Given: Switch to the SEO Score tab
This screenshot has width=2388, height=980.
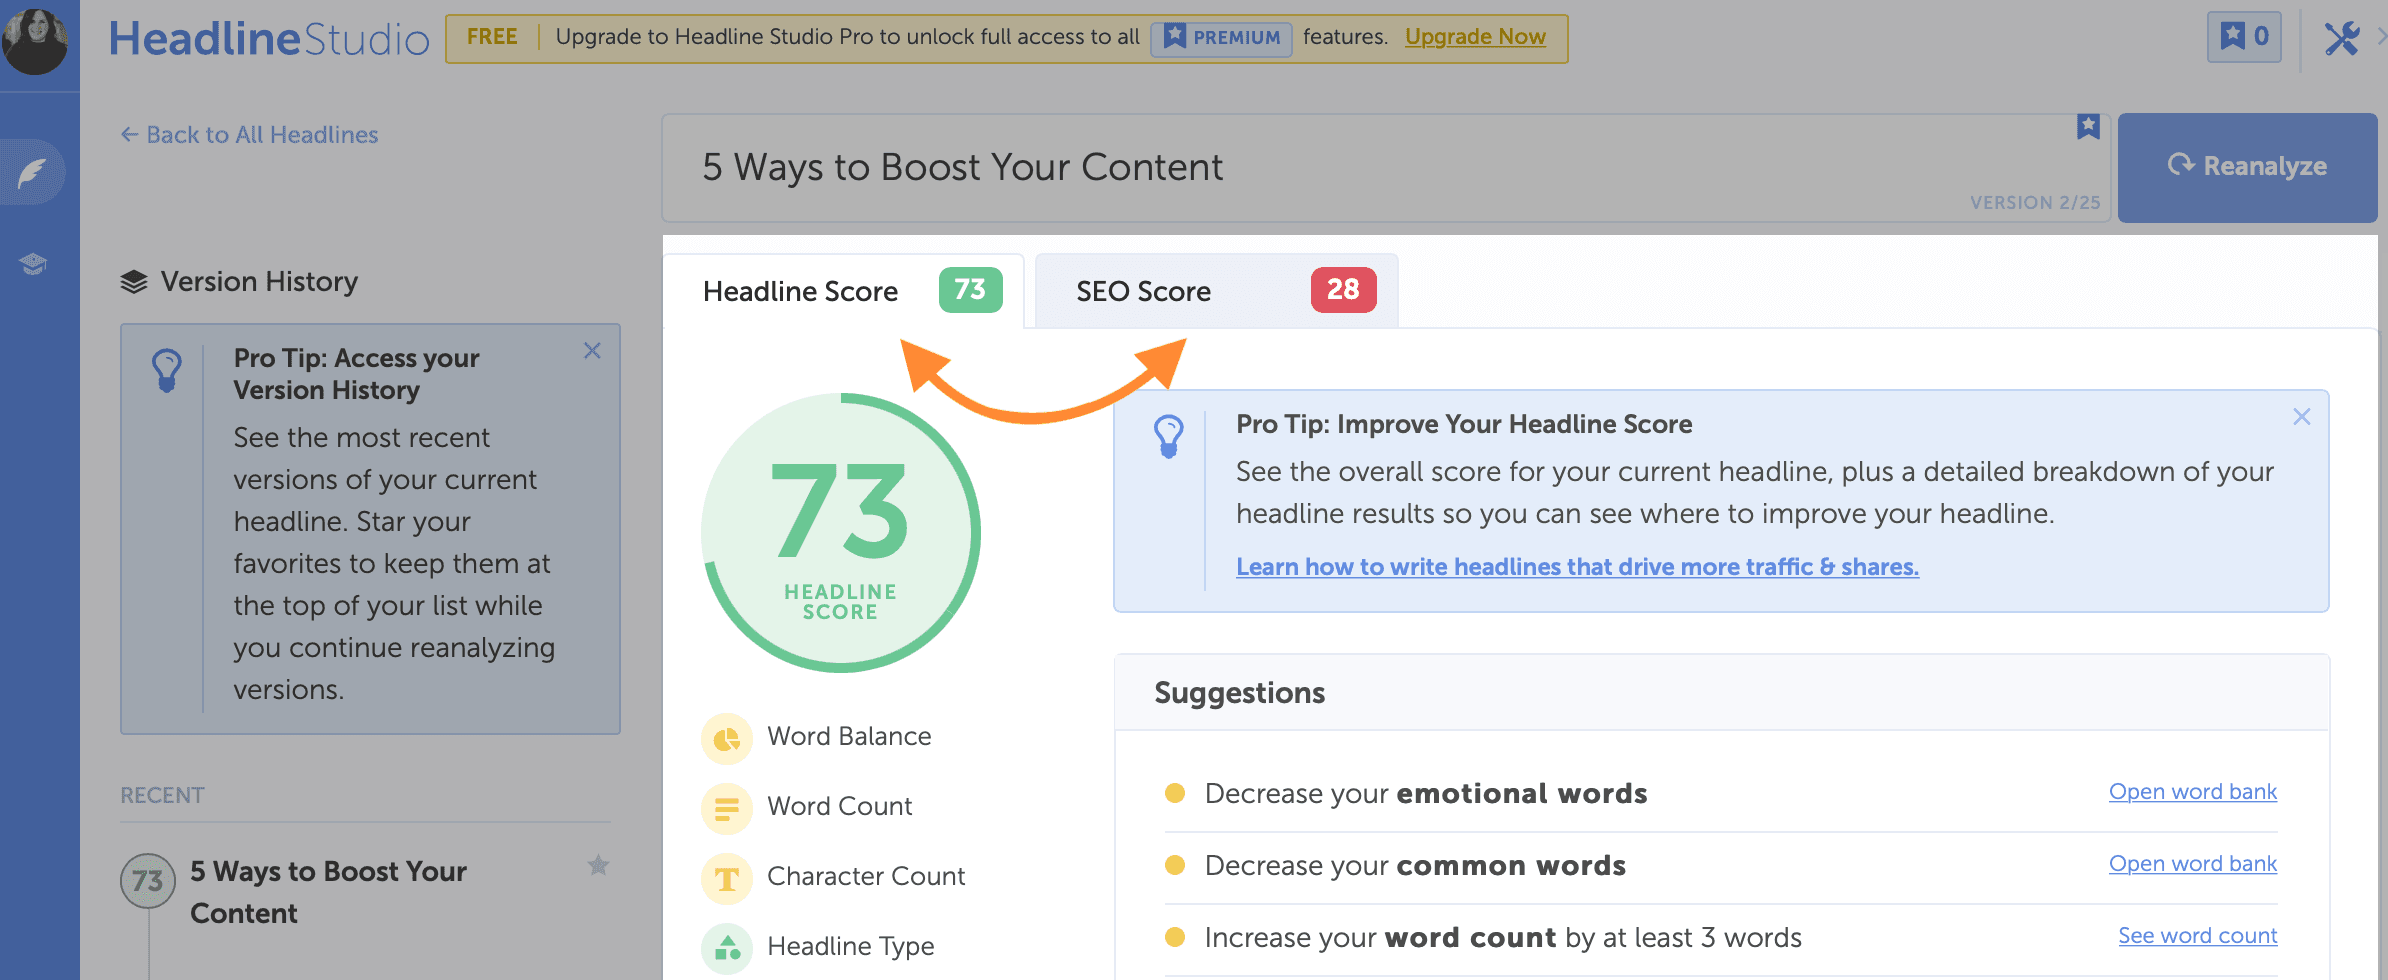Looking at the screenshot, I should tap(1216, 291).
